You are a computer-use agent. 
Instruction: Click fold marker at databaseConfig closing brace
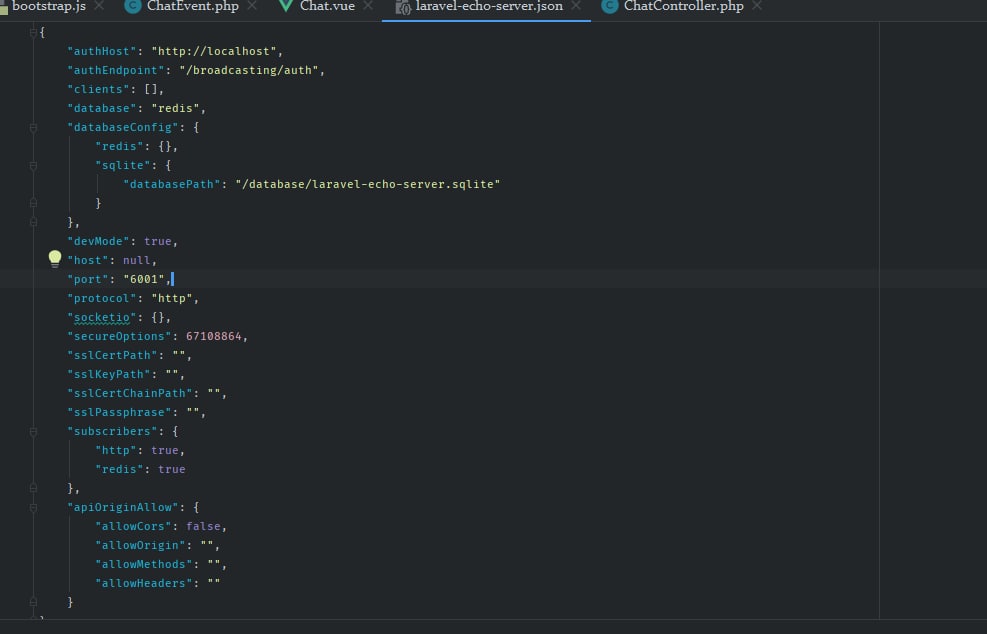coord(33,222)
